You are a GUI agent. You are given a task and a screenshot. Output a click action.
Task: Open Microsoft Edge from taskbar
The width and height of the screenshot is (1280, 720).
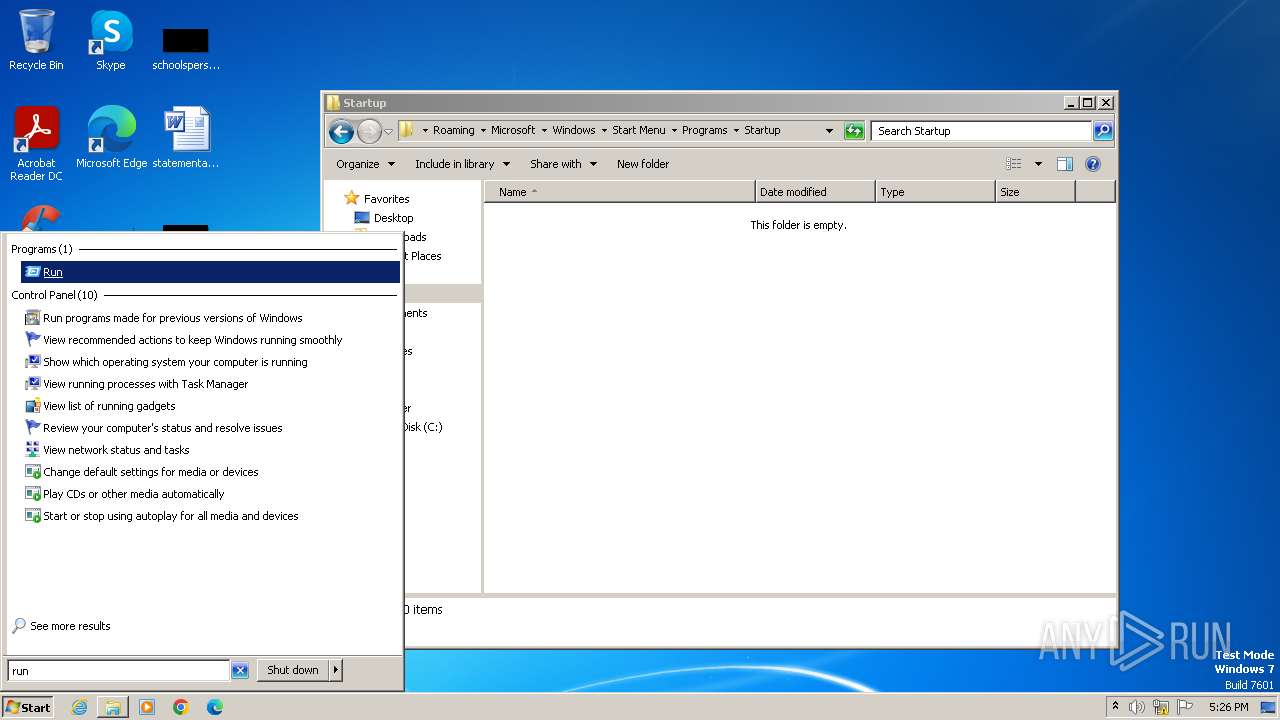[215, 707]
